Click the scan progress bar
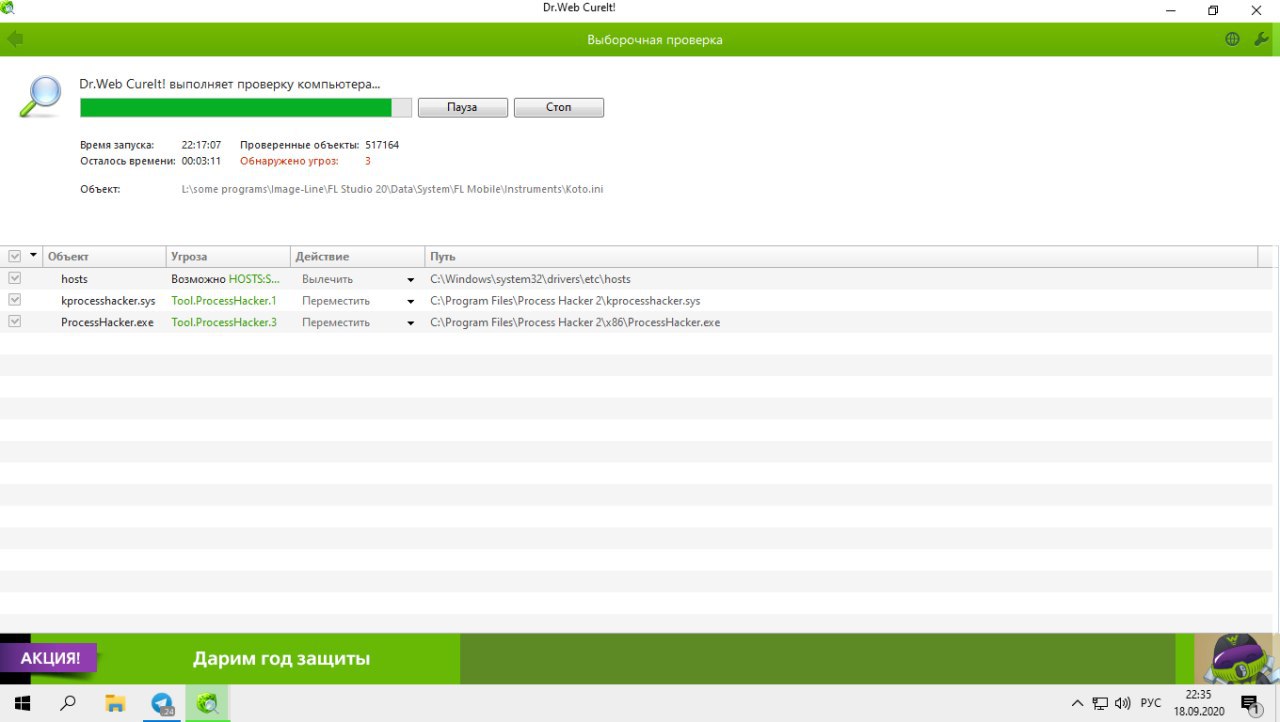Screen dimensions: 1280x722 pos(245,108)
